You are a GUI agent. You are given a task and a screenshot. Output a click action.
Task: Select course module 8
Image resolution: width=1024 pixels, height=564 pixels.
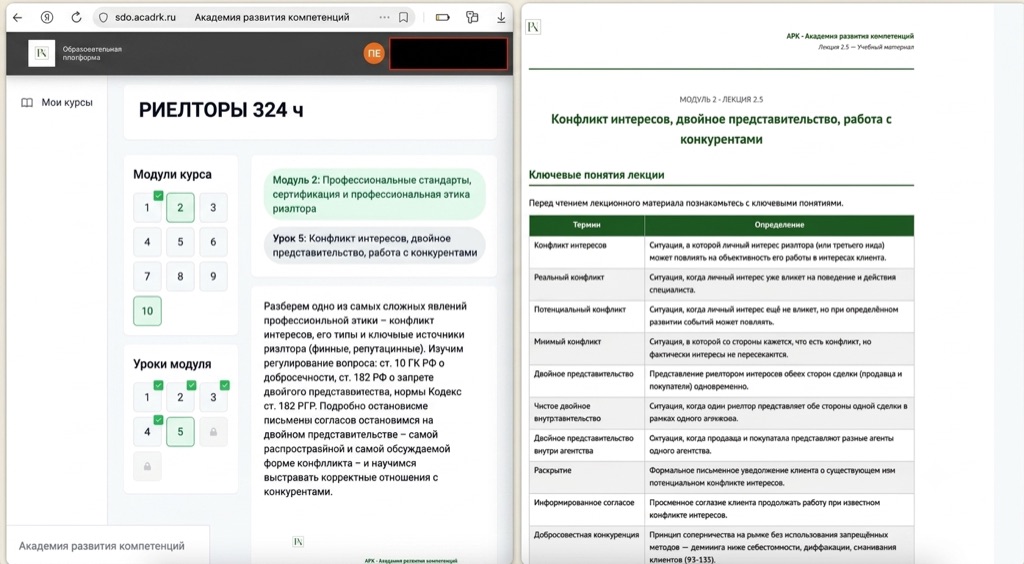(x=180, y=277)
